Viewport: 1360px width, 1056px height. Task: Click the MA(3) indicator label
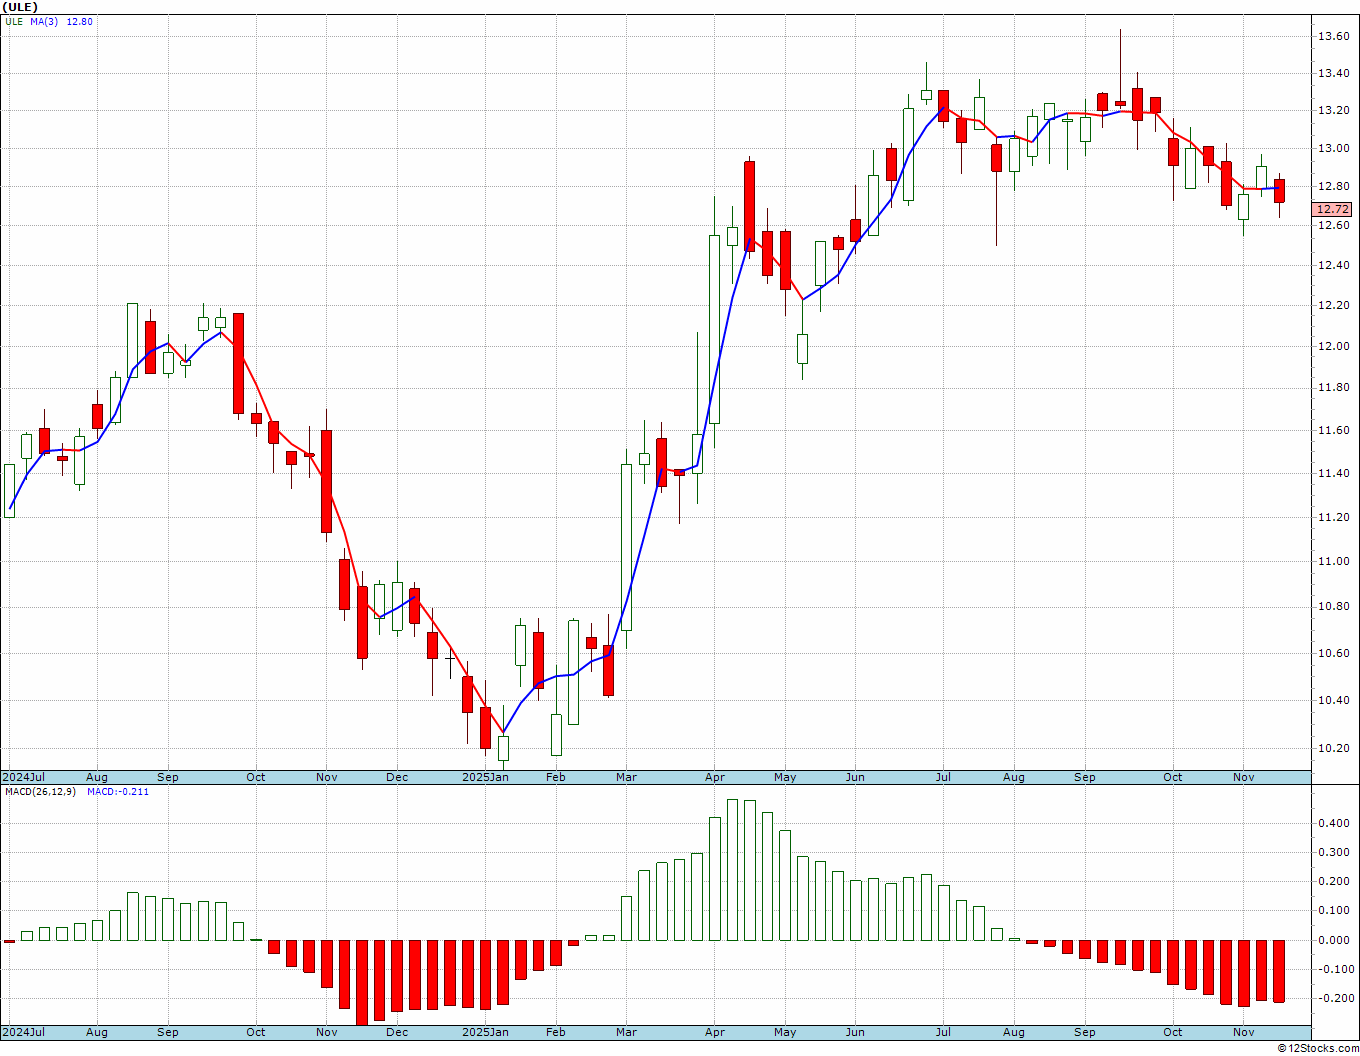point(45,21)
